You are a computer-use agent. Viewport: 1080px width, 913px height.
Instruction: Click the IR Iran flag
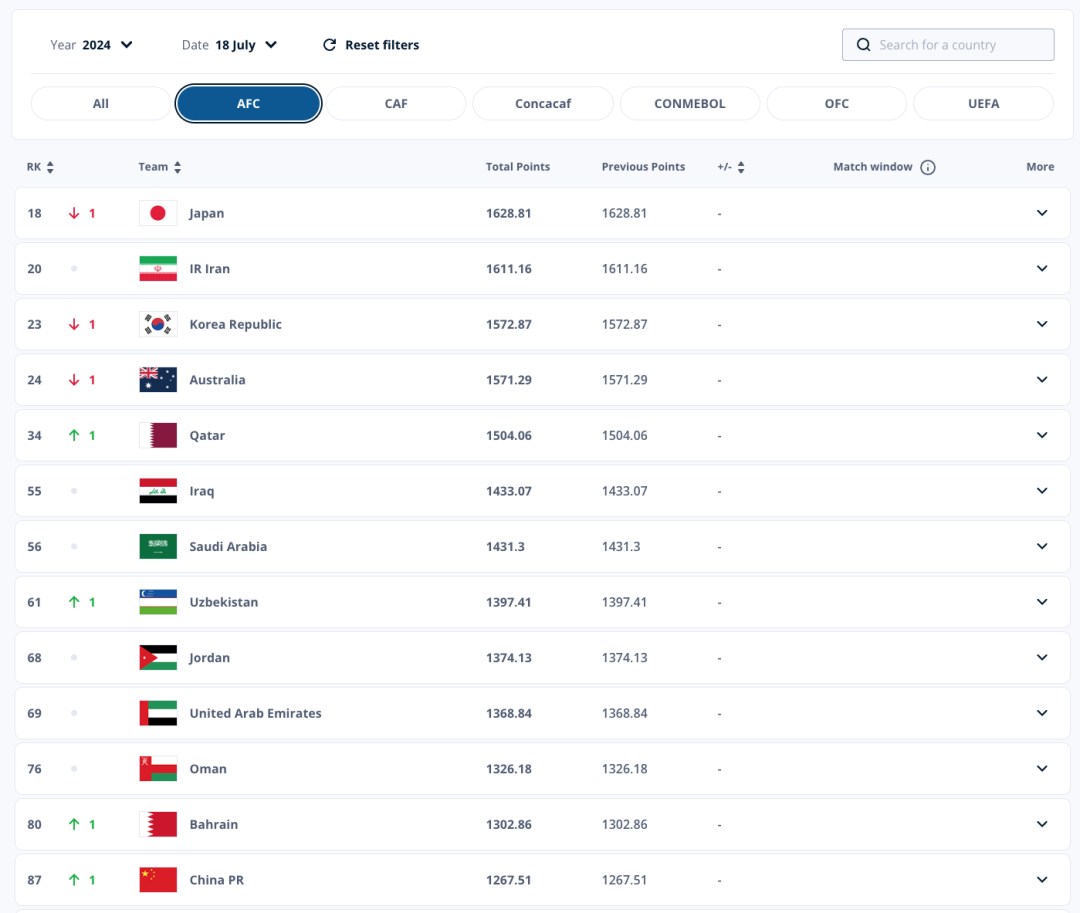pyautogui.click(x=158, y=269)
